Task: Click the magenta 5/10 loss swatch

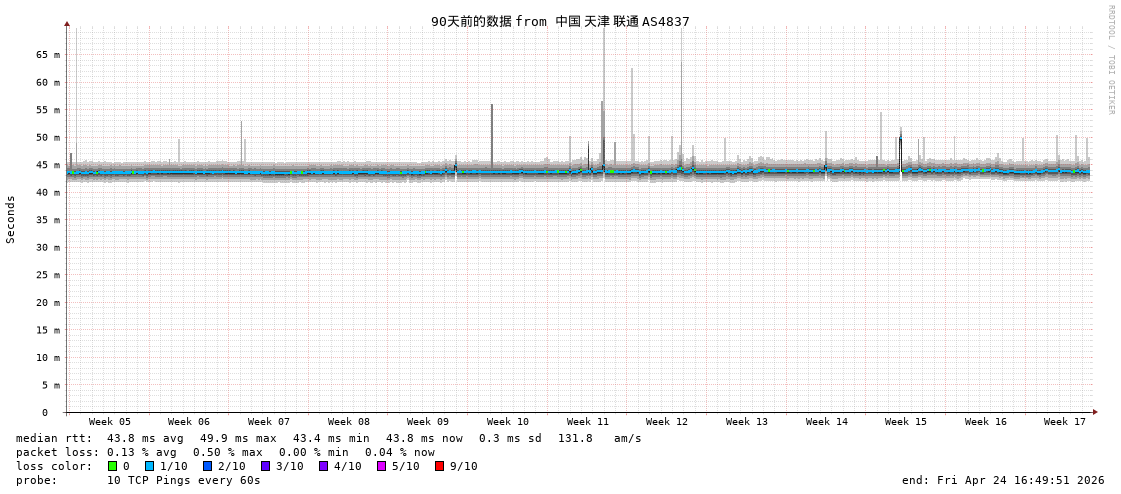Action: tap(381, 466)
